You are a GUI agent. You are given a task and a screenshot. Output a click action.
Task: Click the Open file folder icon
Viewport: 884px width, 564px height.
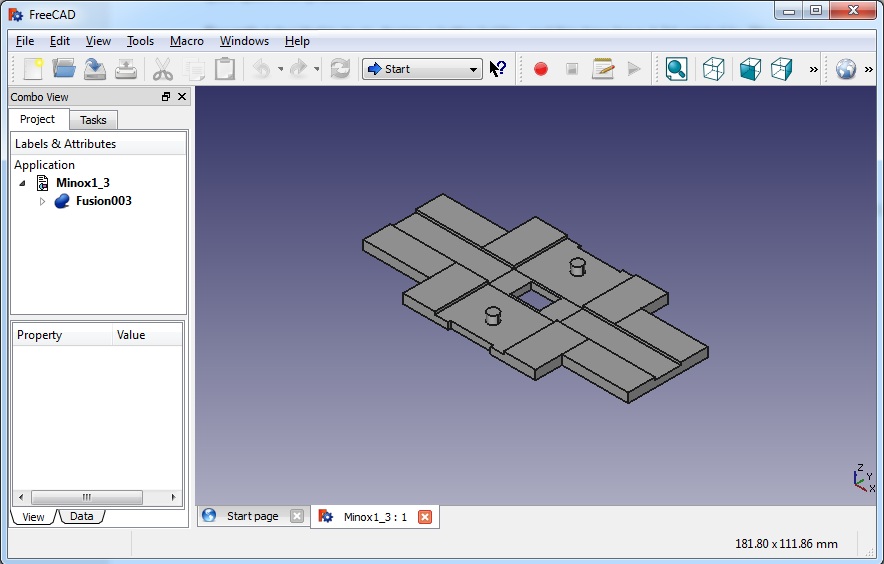click(64, 69)
